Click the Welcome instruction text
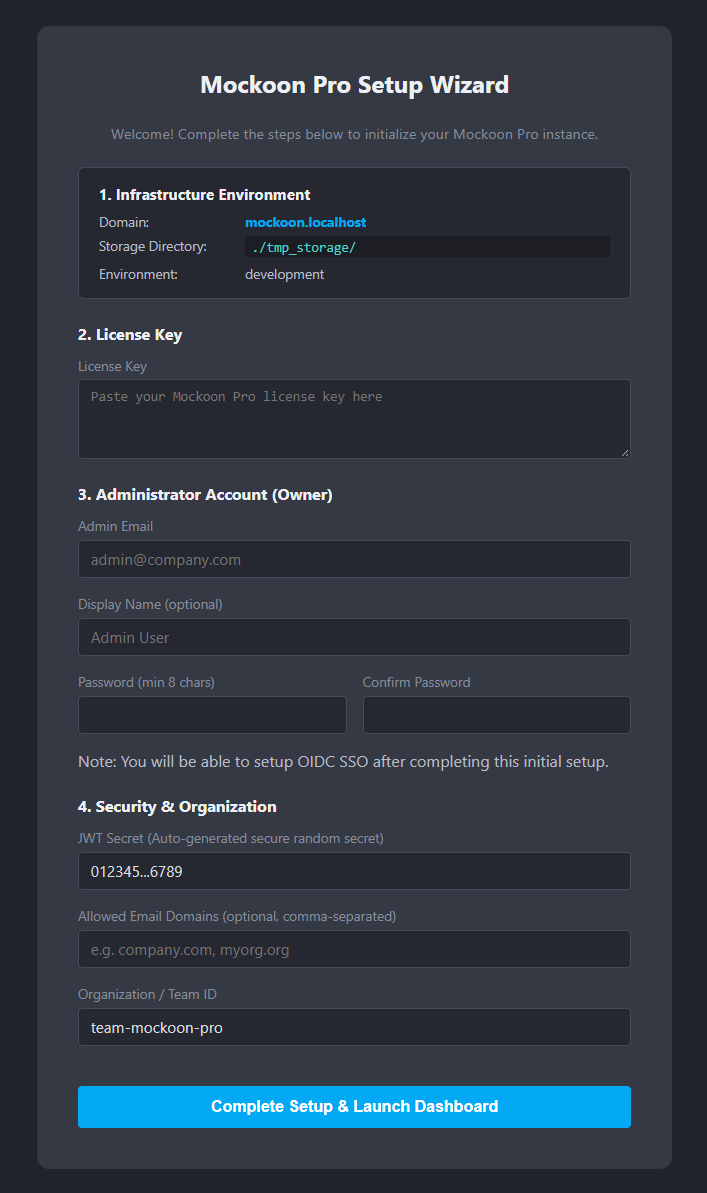 354,134
